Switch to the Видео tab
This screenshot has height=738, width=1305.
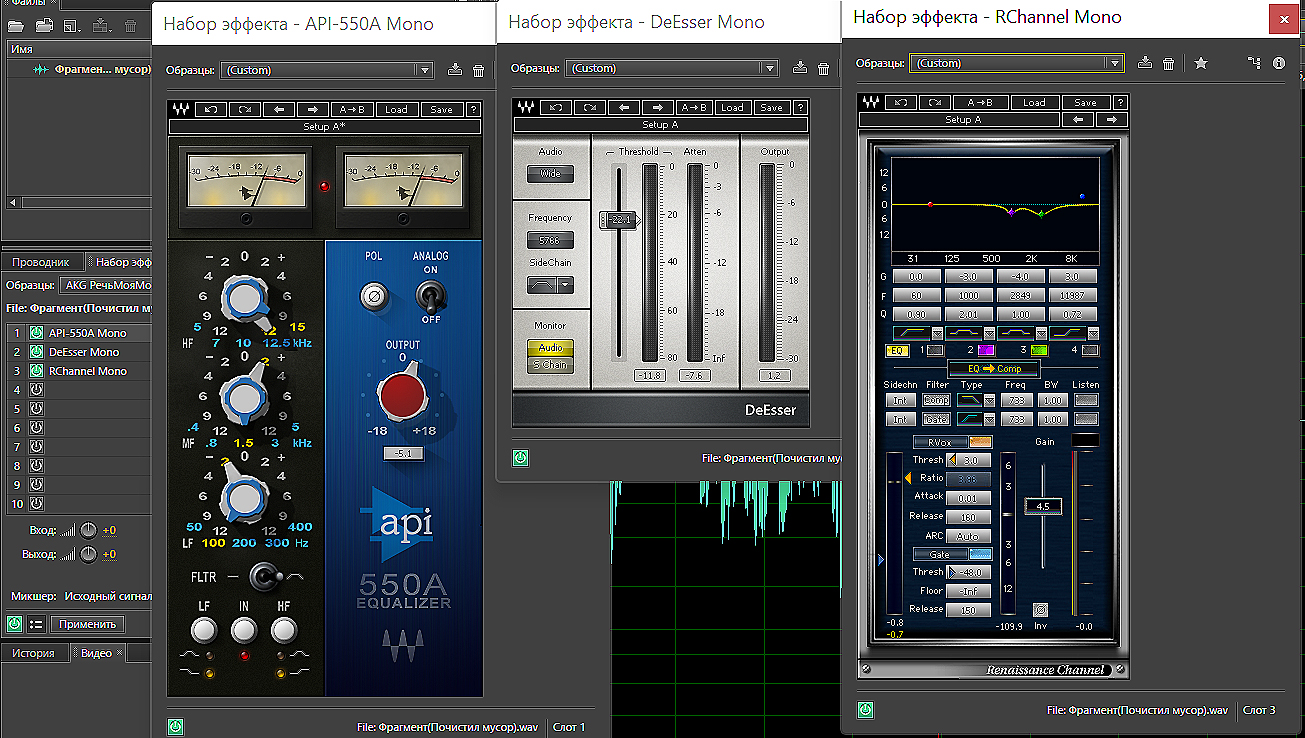coord(96,653)
